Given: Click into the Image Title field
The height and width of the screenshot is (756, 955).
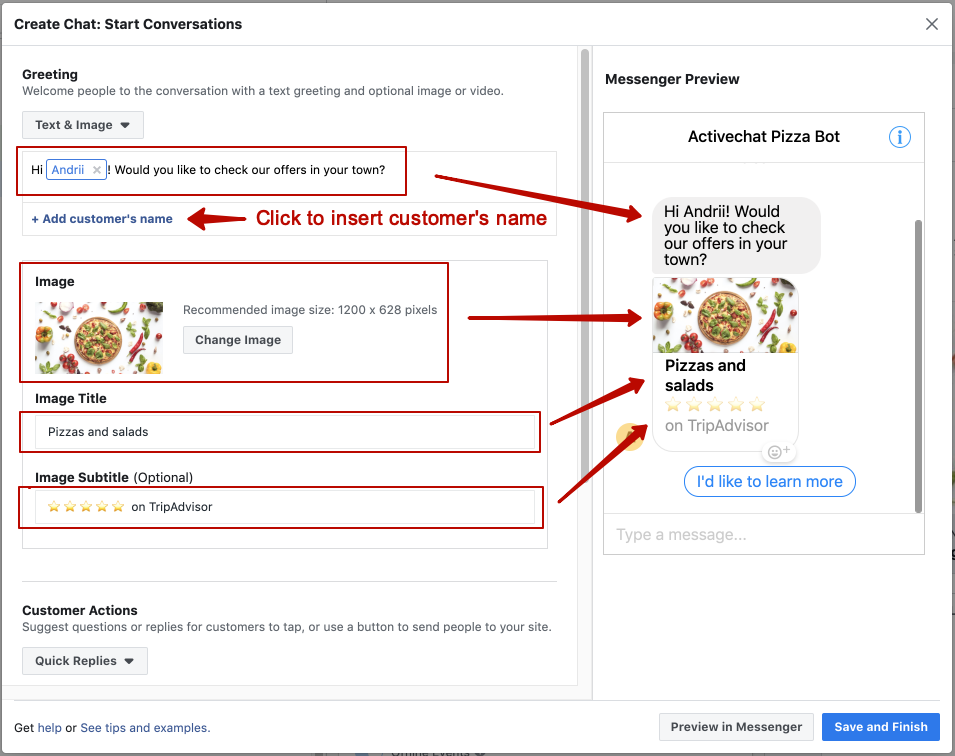Looking at the screenshot, I should pos(284,432).
